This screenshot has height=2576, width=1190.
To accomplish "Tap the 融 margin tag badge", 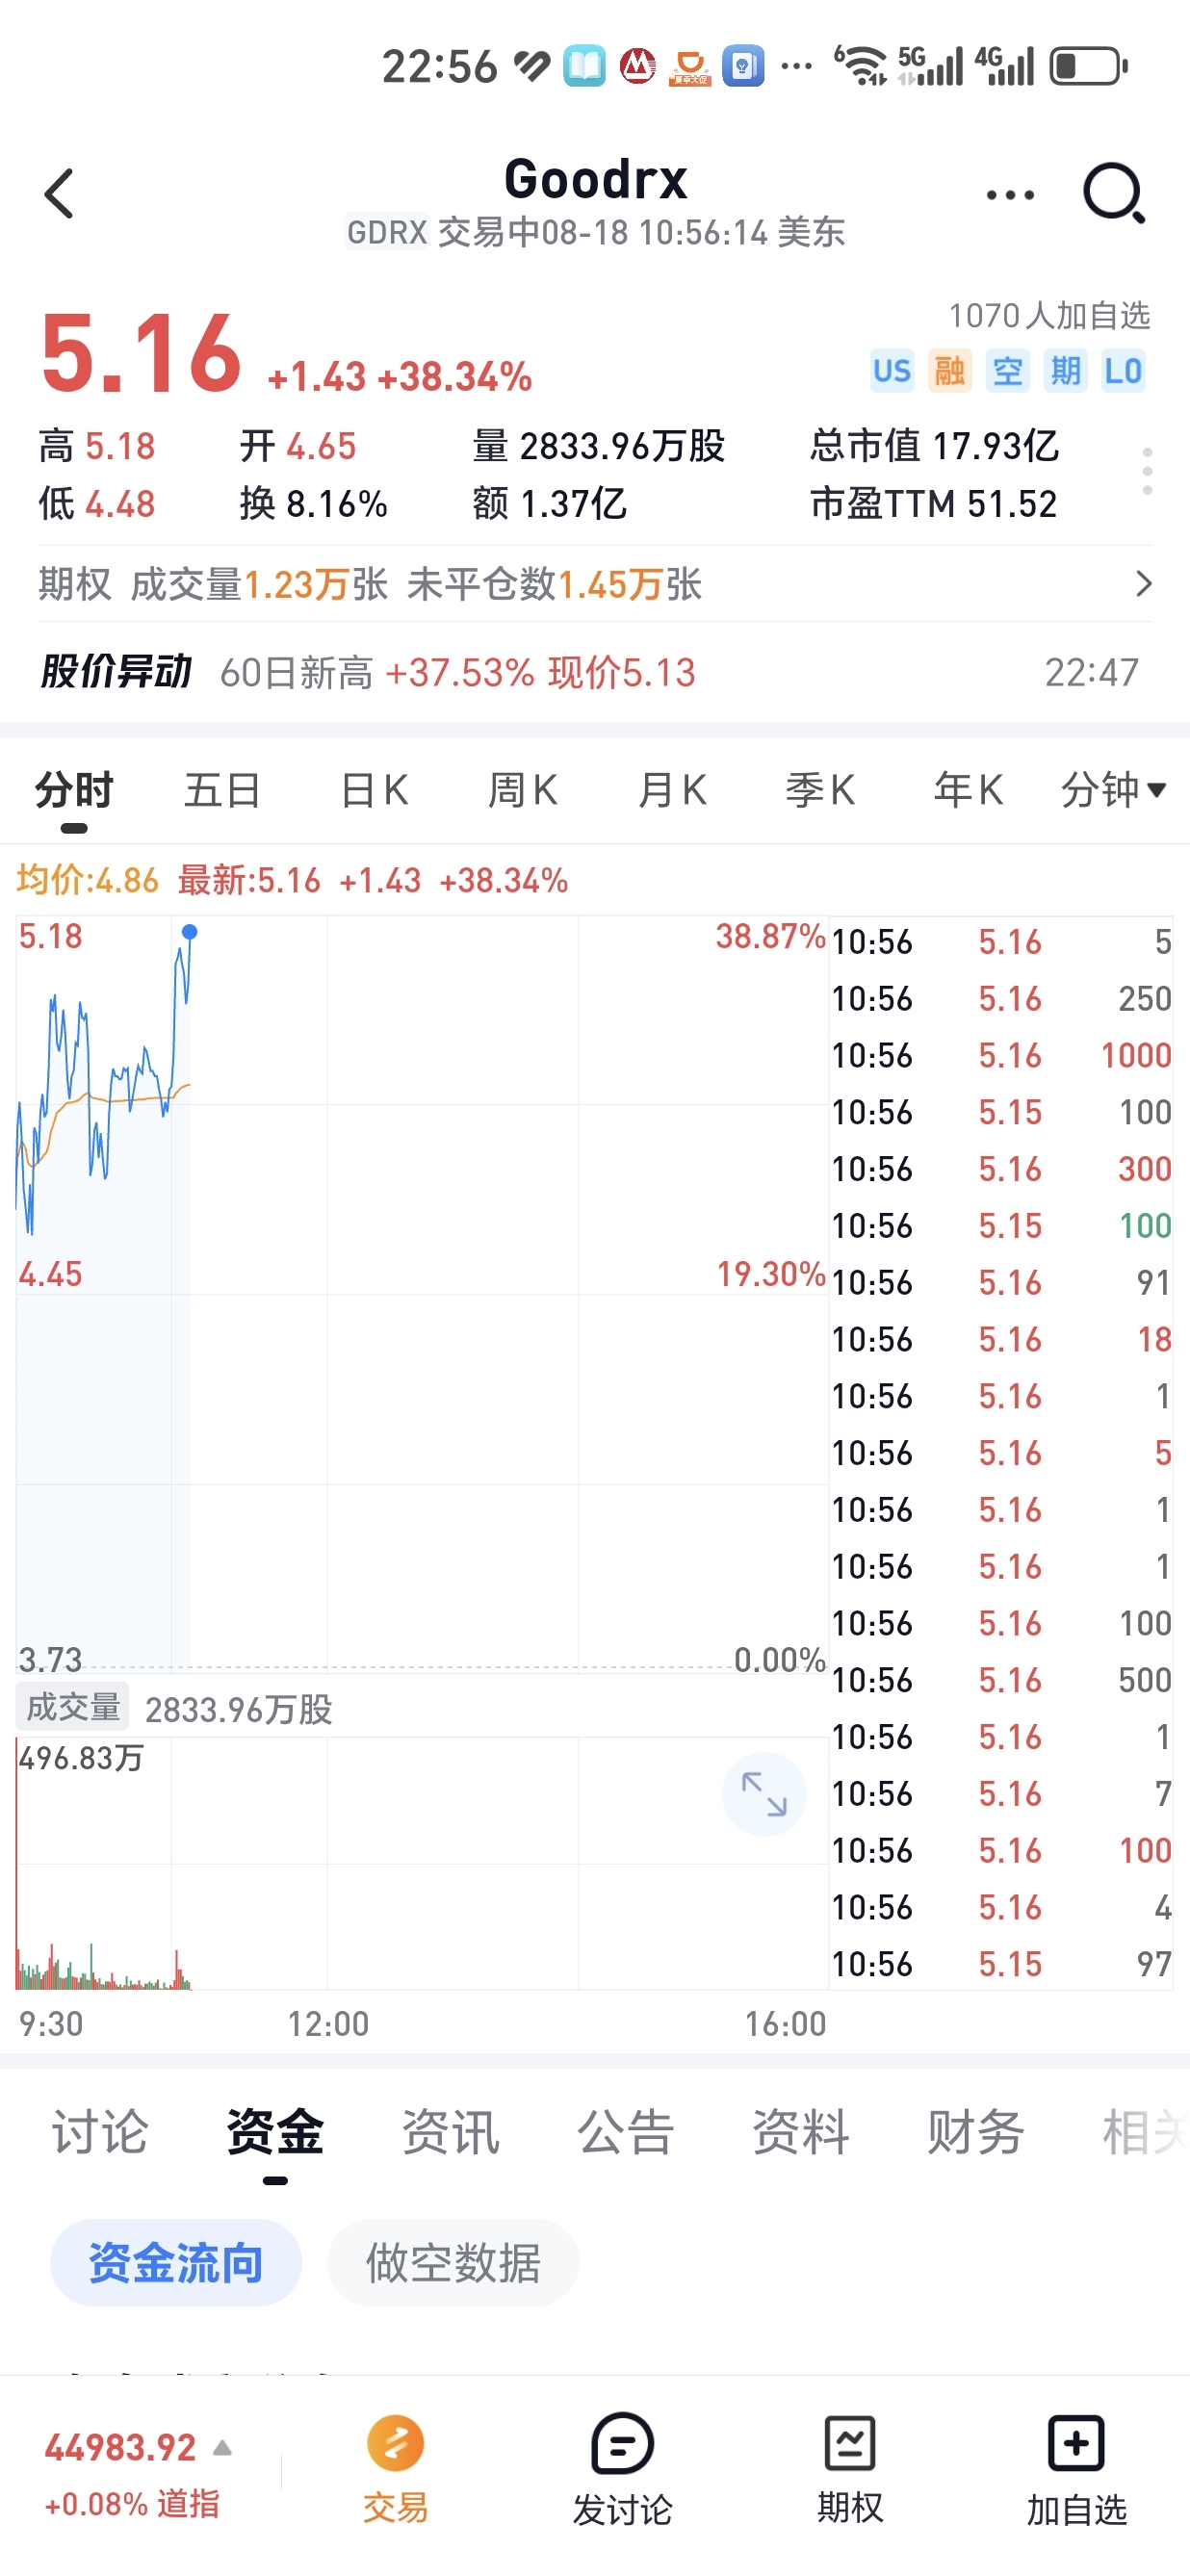I will tap(949, 371).
